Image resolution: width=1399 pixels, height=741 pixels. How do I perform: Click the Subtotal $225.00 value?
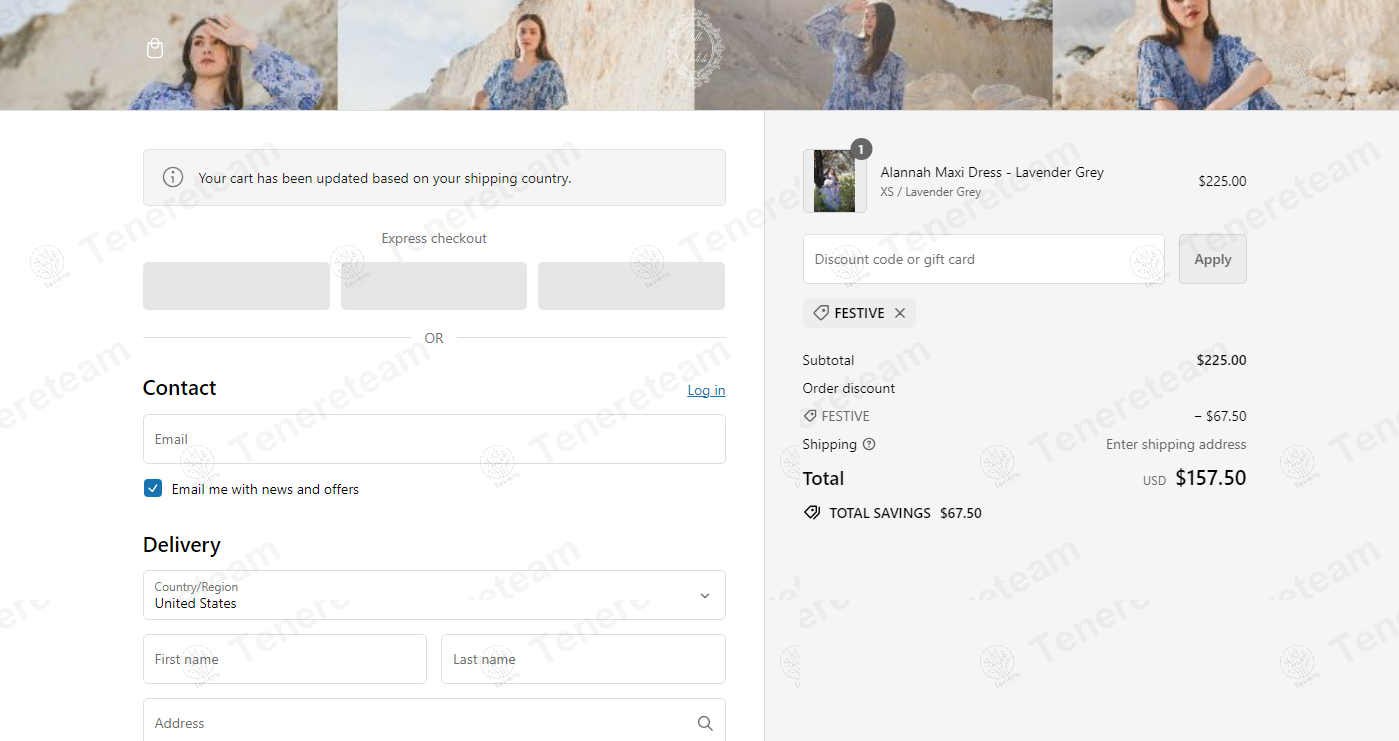click(1221, 360)
